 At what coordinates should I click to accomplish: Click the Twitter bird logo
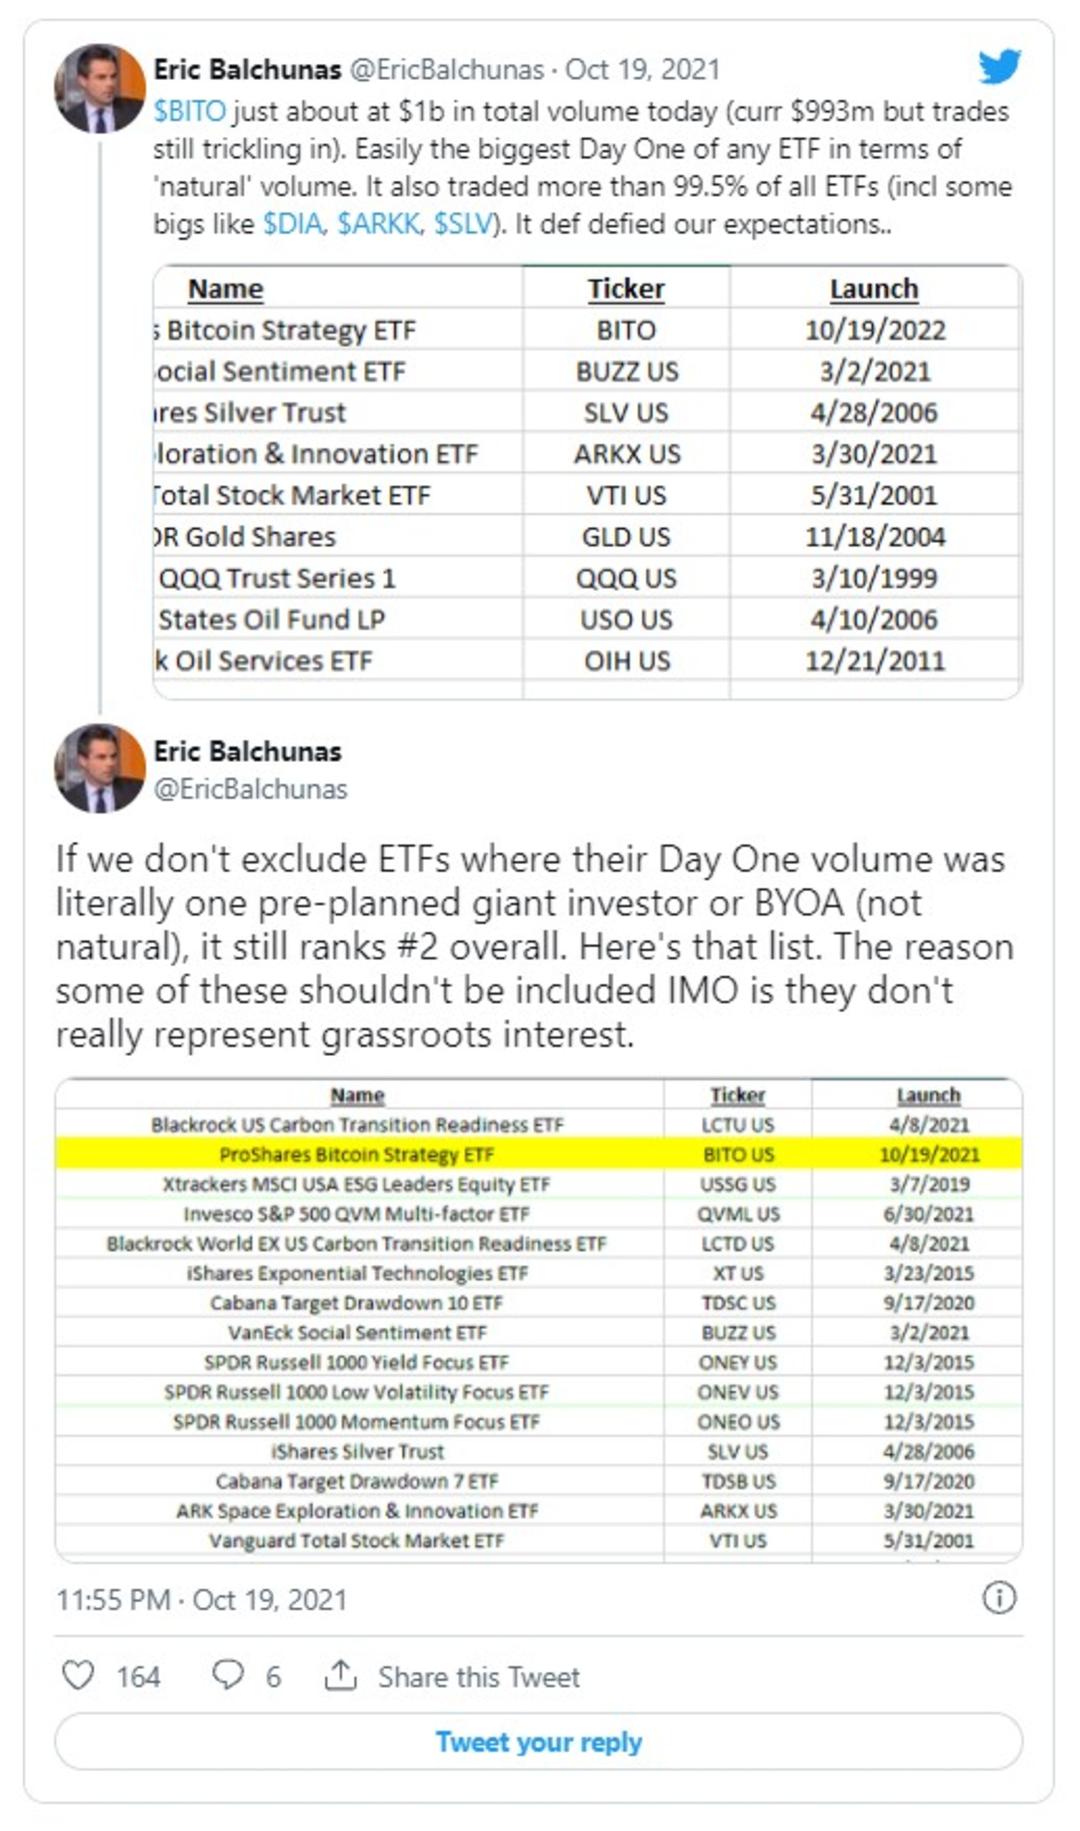pos(1000,67)
